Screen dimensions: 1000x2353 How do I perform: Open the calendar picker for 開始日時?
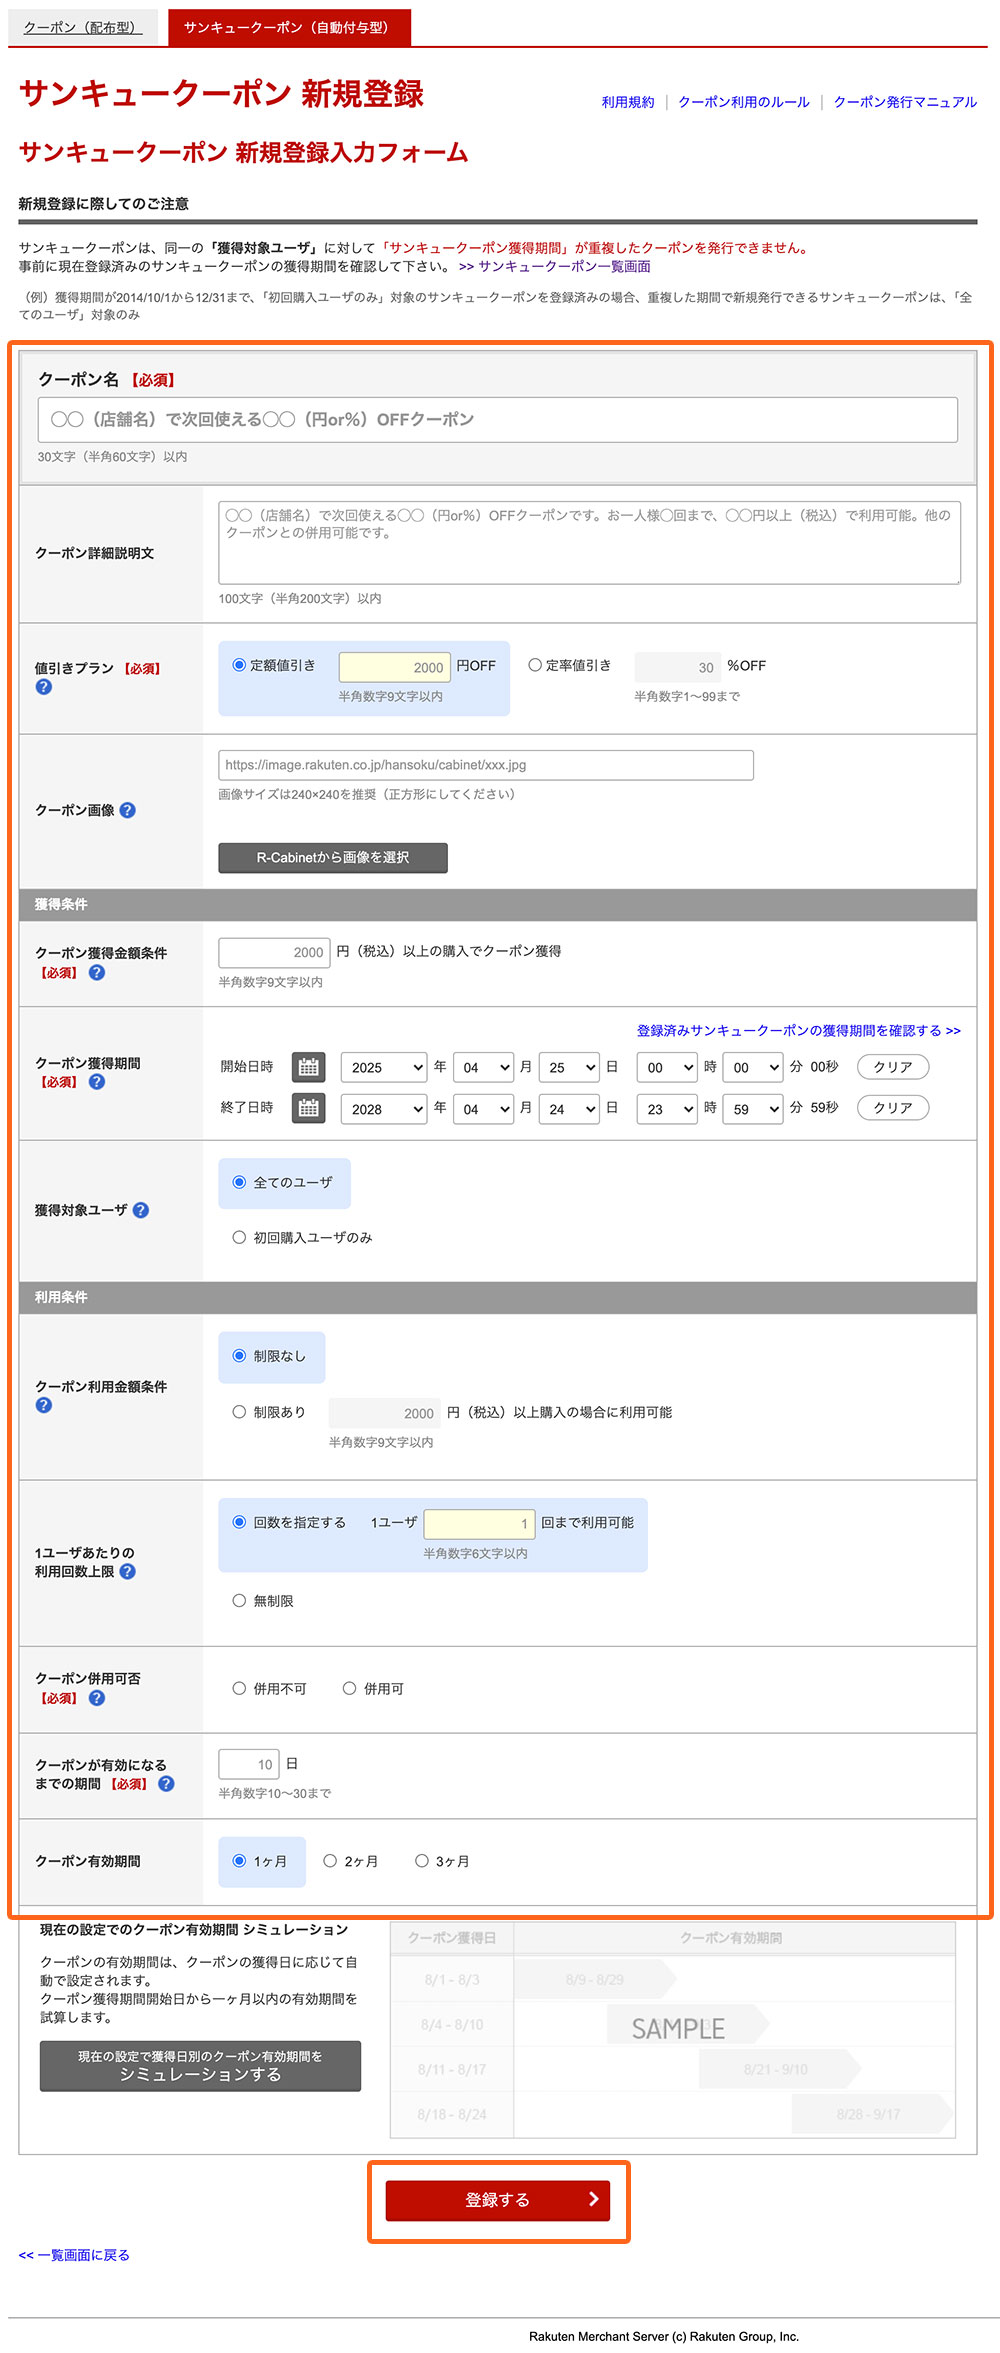(309, 1067)
